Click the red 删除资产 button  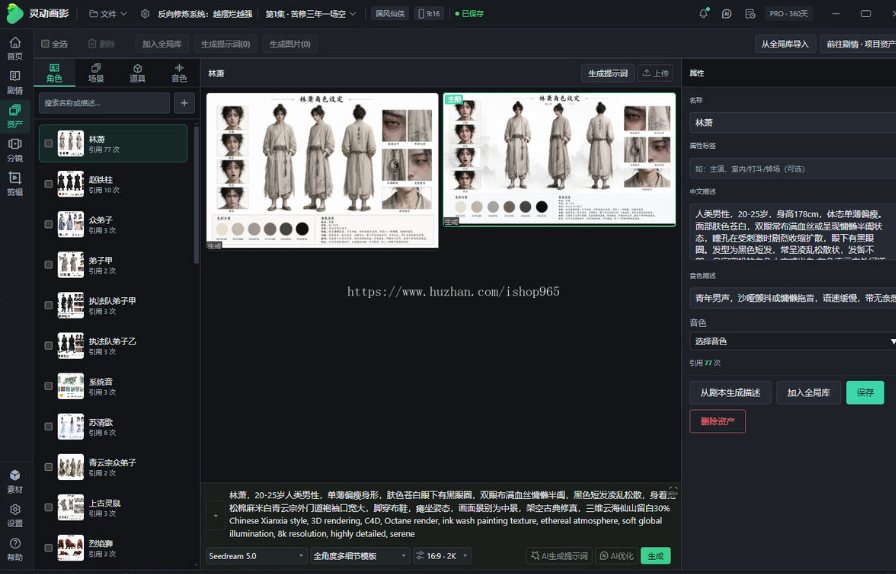pyautogui.click(x=717, y=421)
